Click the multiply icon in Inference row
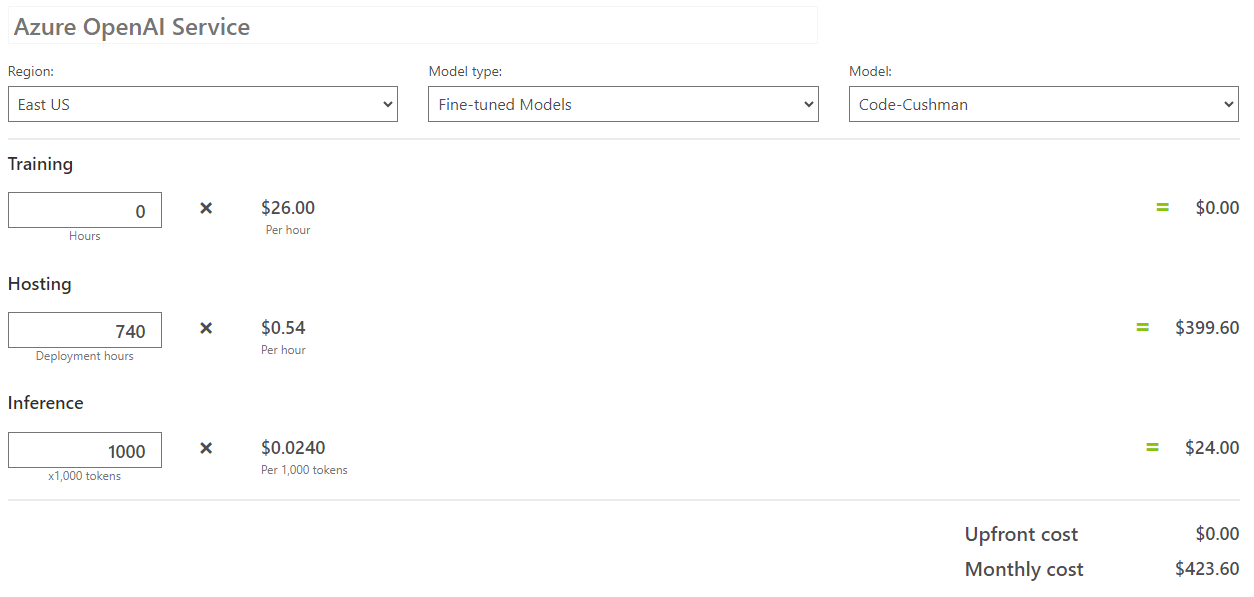 [206, 448]
